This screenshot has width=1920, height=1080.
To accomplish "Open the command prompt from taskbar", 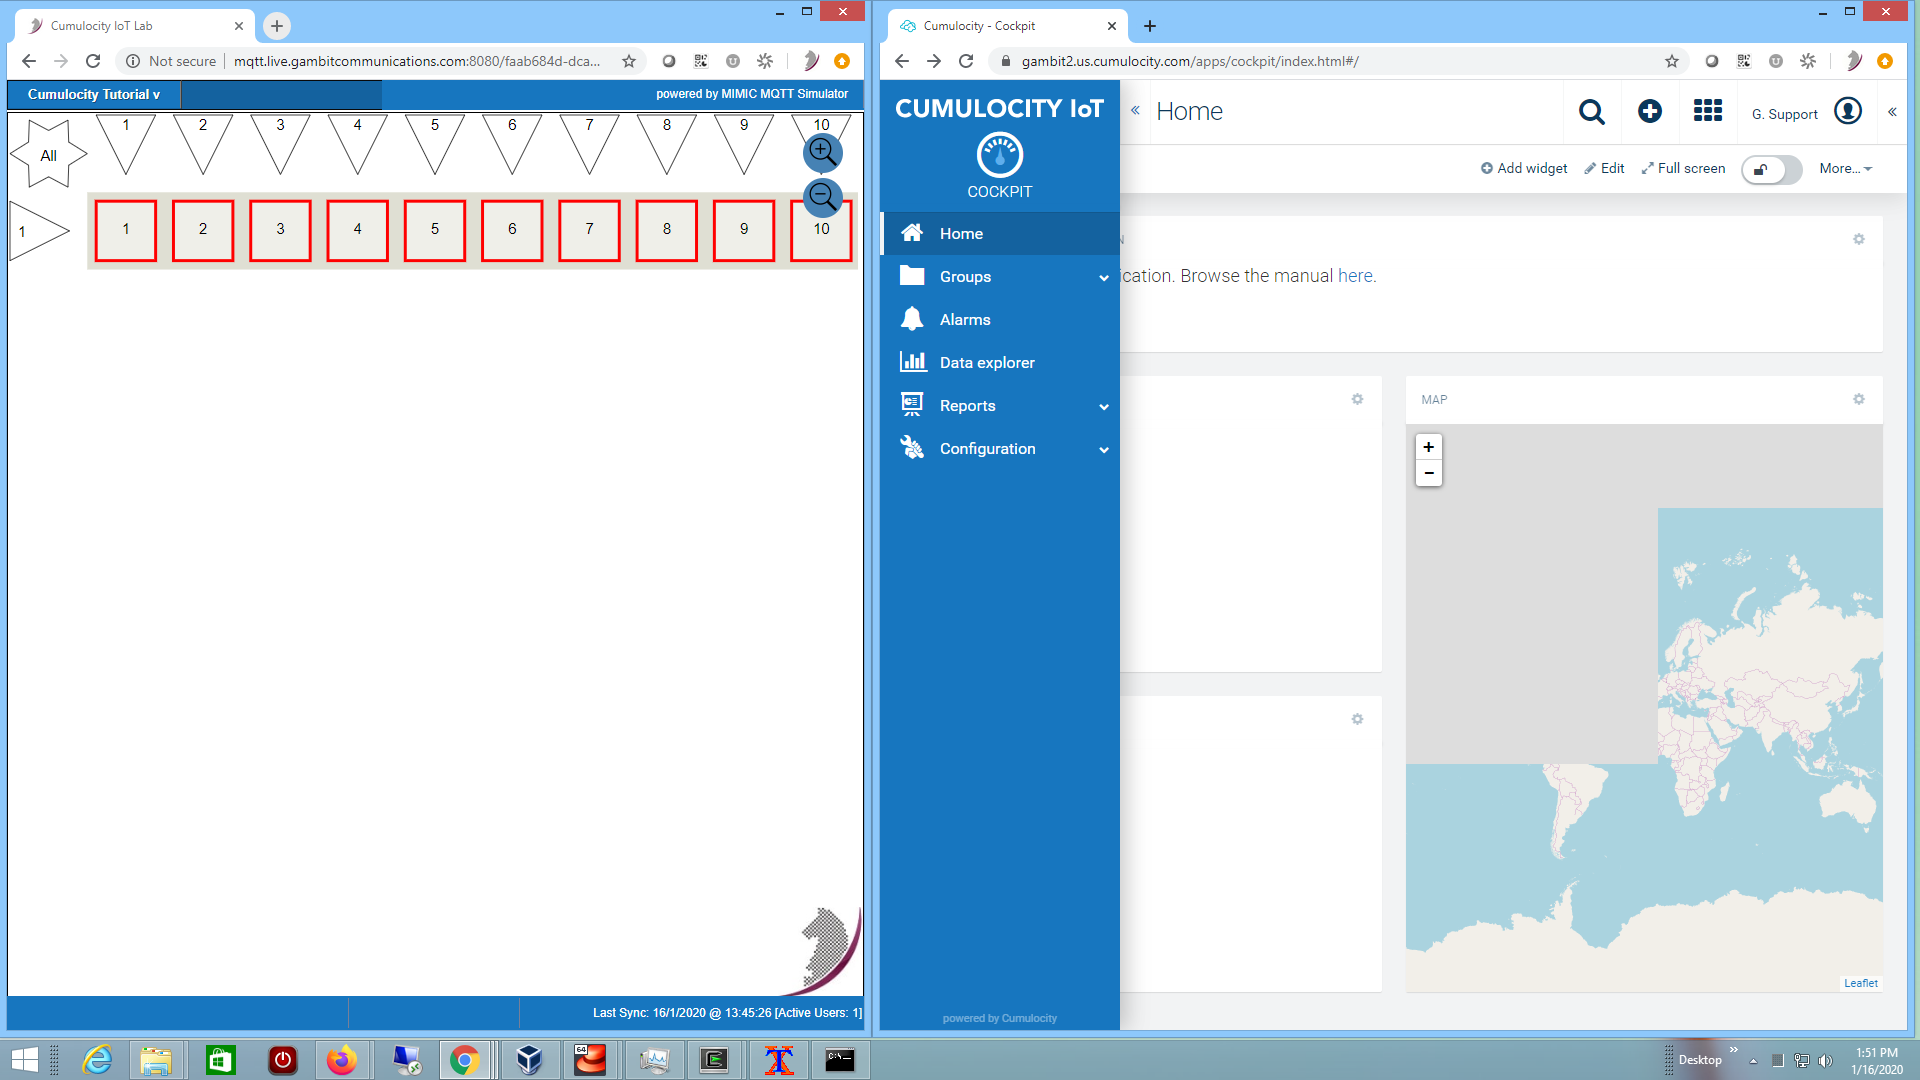I will tap(840, 1060).
